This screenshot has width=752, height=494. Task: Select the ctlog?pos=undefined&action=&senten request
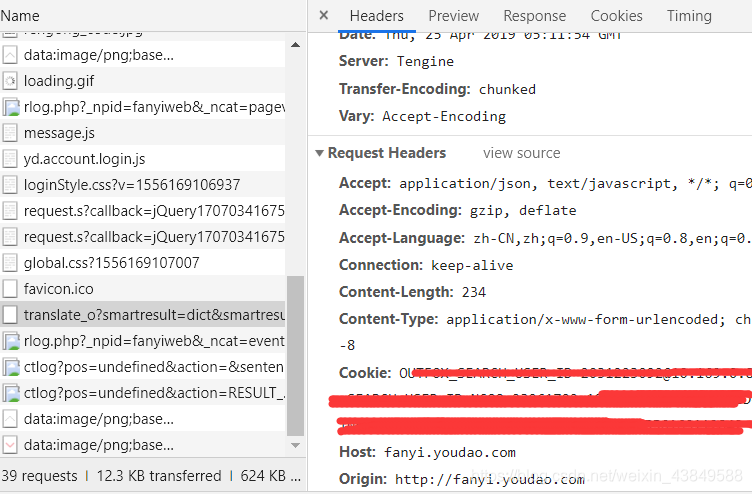tap(142, 367)
